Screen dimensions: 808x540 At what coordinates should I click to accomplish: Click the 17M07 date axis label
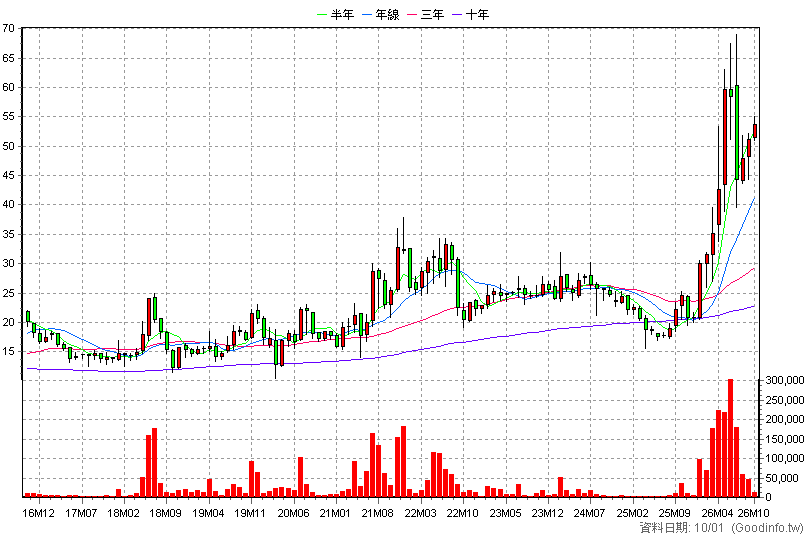coord(81,513)
